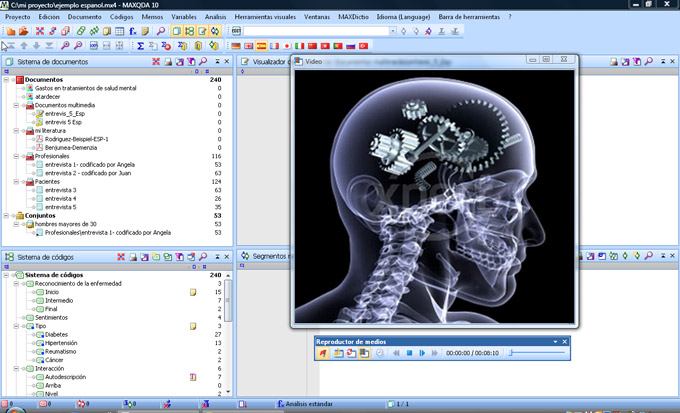Click the new project folder icon
Screen dimensions: 680x413
tap(10, 31)
